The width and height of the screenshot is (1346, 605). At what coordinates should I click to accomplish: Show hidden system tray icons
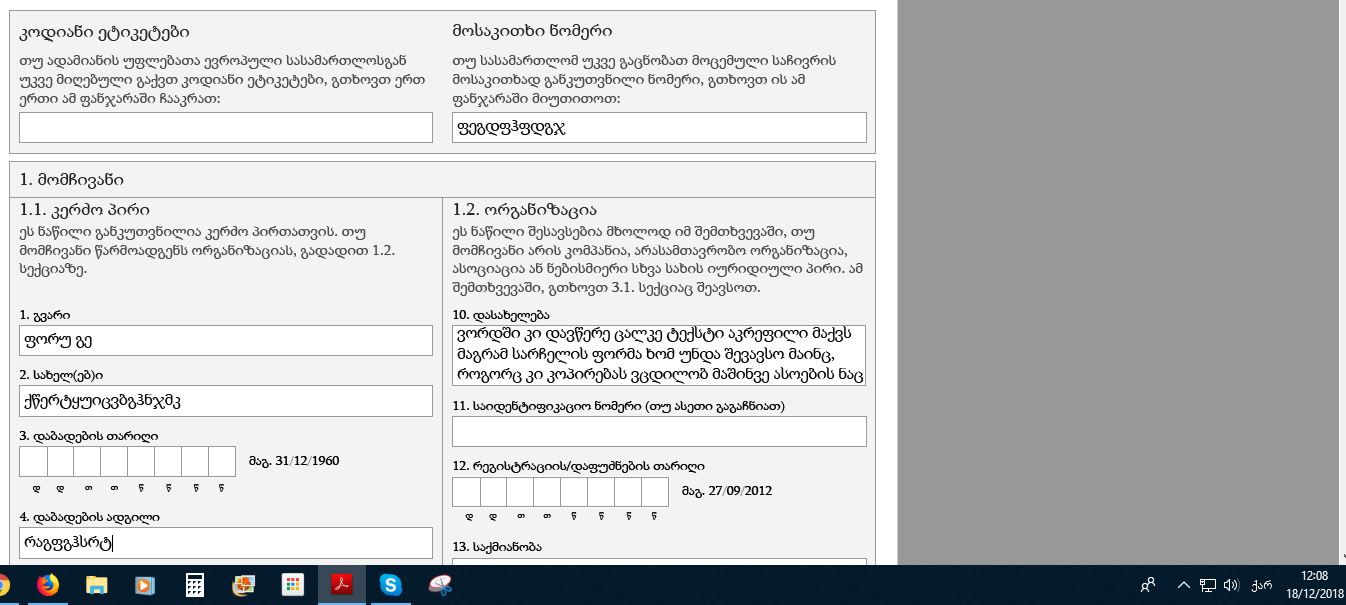click(x=1183, y=585)
